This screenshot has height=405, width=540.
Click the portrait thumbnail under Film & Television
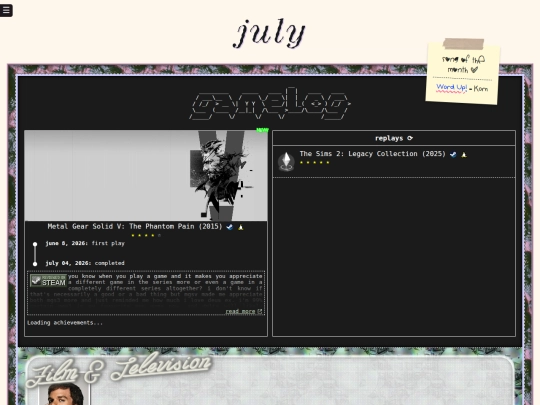[64, 394]
